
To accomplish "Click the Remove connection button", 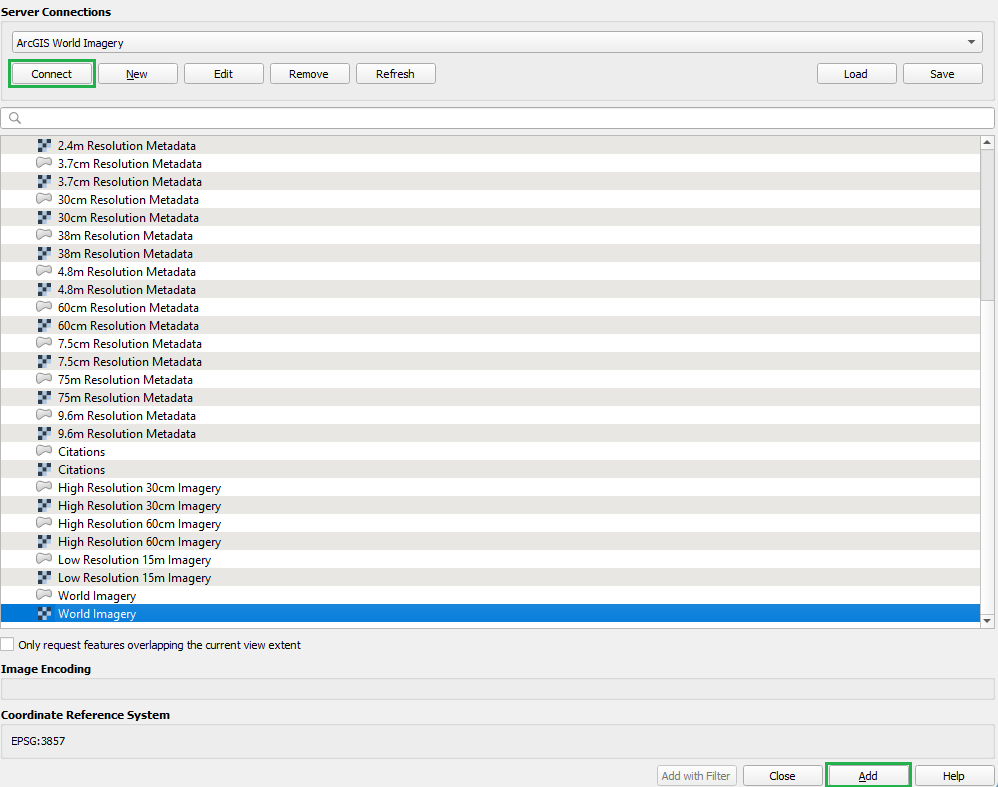I will tap(309, 74).
